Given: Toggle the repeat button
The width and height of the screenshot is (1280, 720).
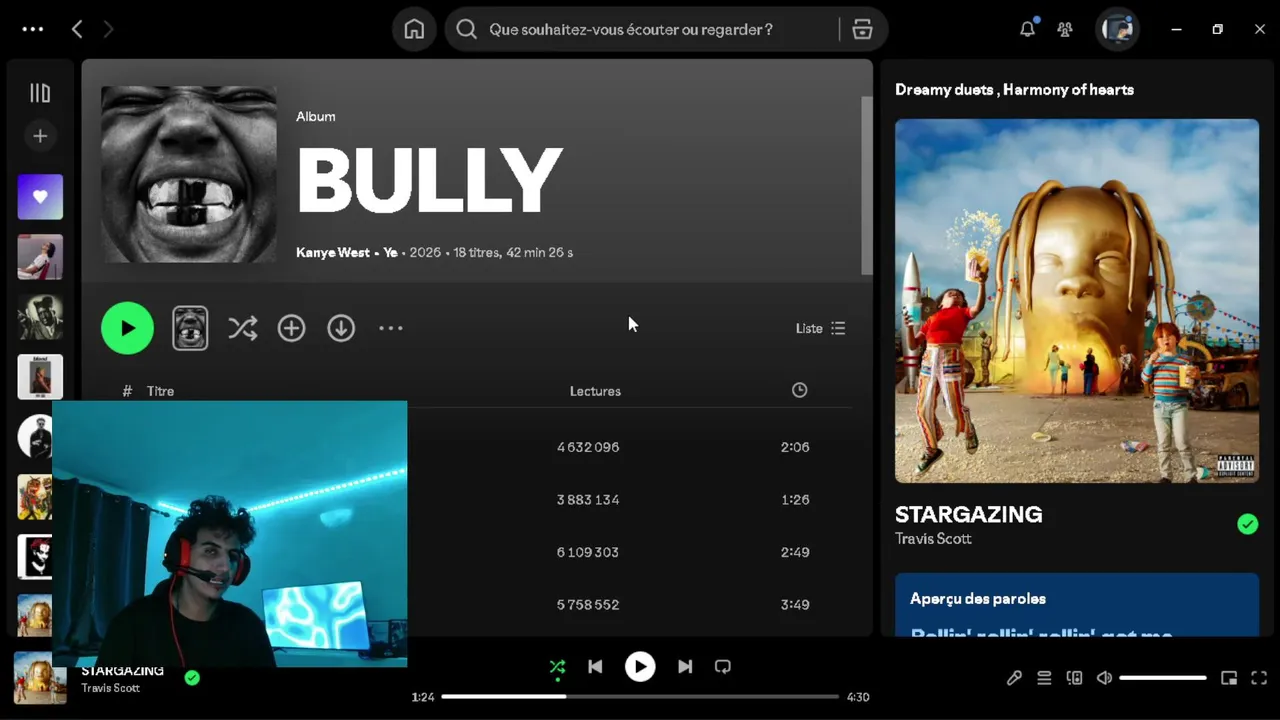Looking at the screenshot, I should tap(723, 667).
